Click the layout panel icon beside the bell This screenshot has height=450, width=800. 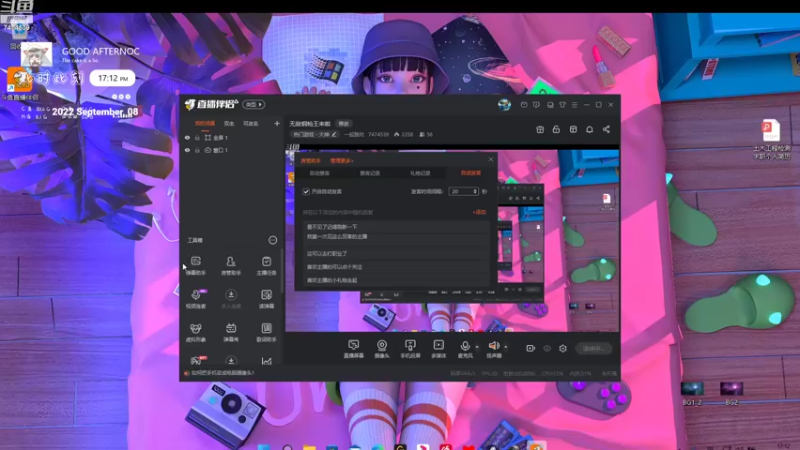(x=573, y=130)
